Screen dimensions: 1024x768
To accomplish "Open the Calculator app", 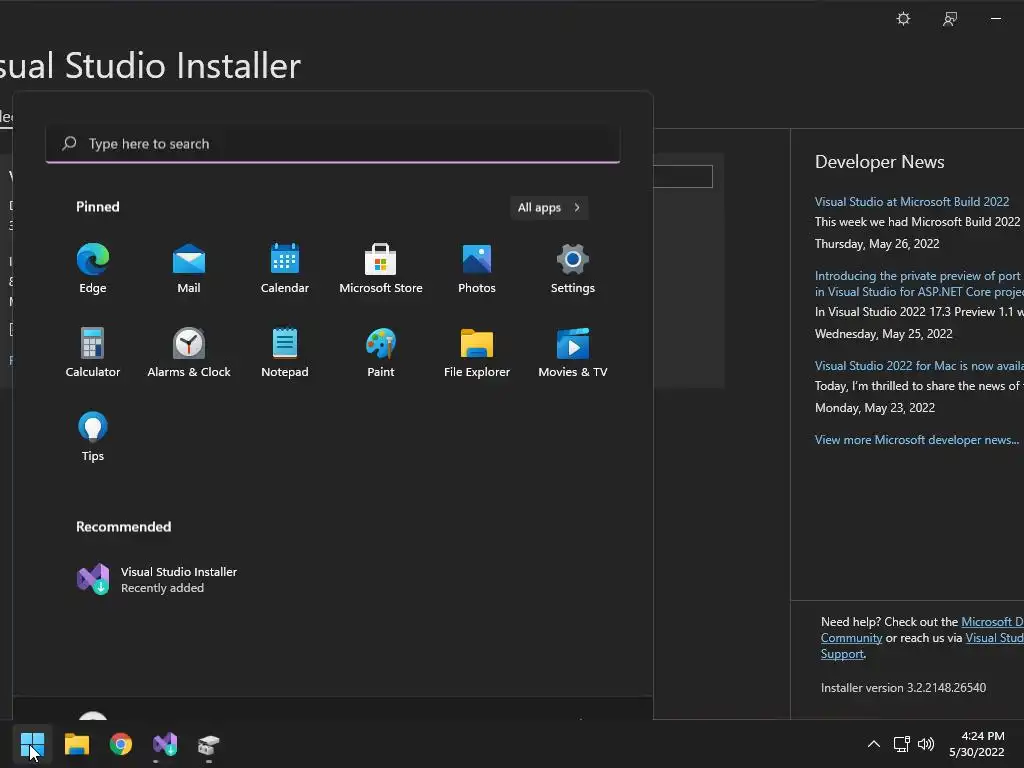I will click(93, 353).
